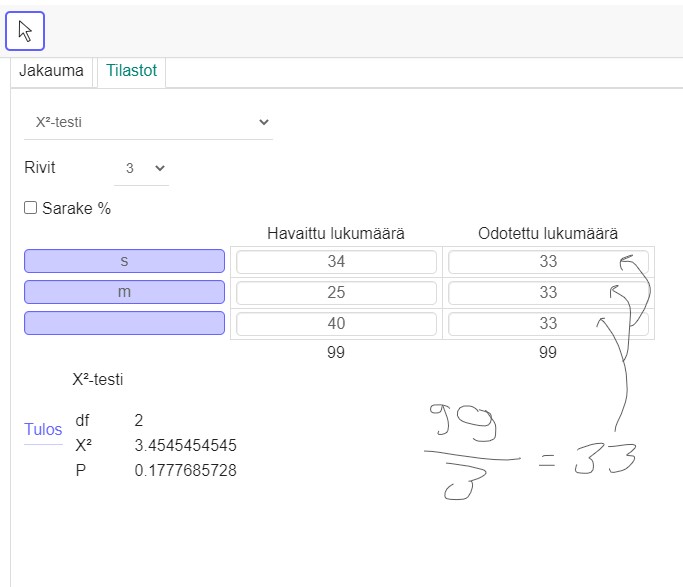Screen dimensions: 683x587
Task: Select the P value 0.1777685728
Action: [185, 470]
